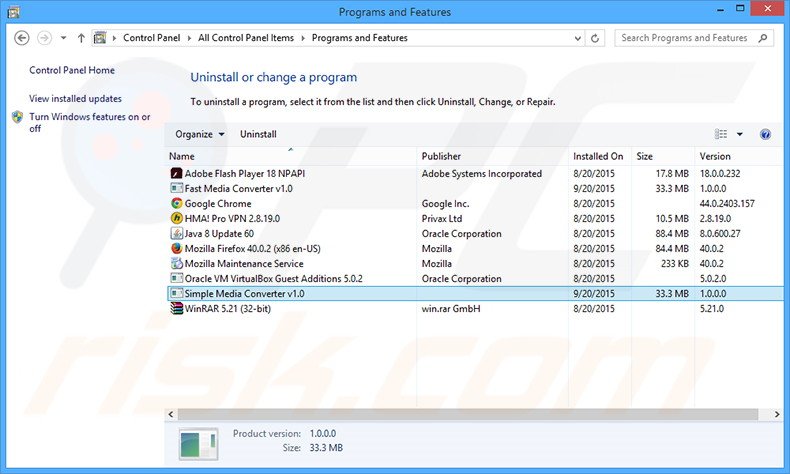Go back using the back arrow

22,38
